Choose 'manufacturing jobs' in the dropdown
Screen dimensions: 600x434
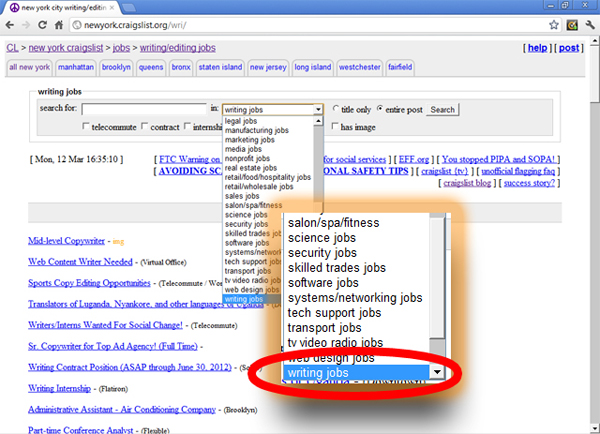point(256,131)
